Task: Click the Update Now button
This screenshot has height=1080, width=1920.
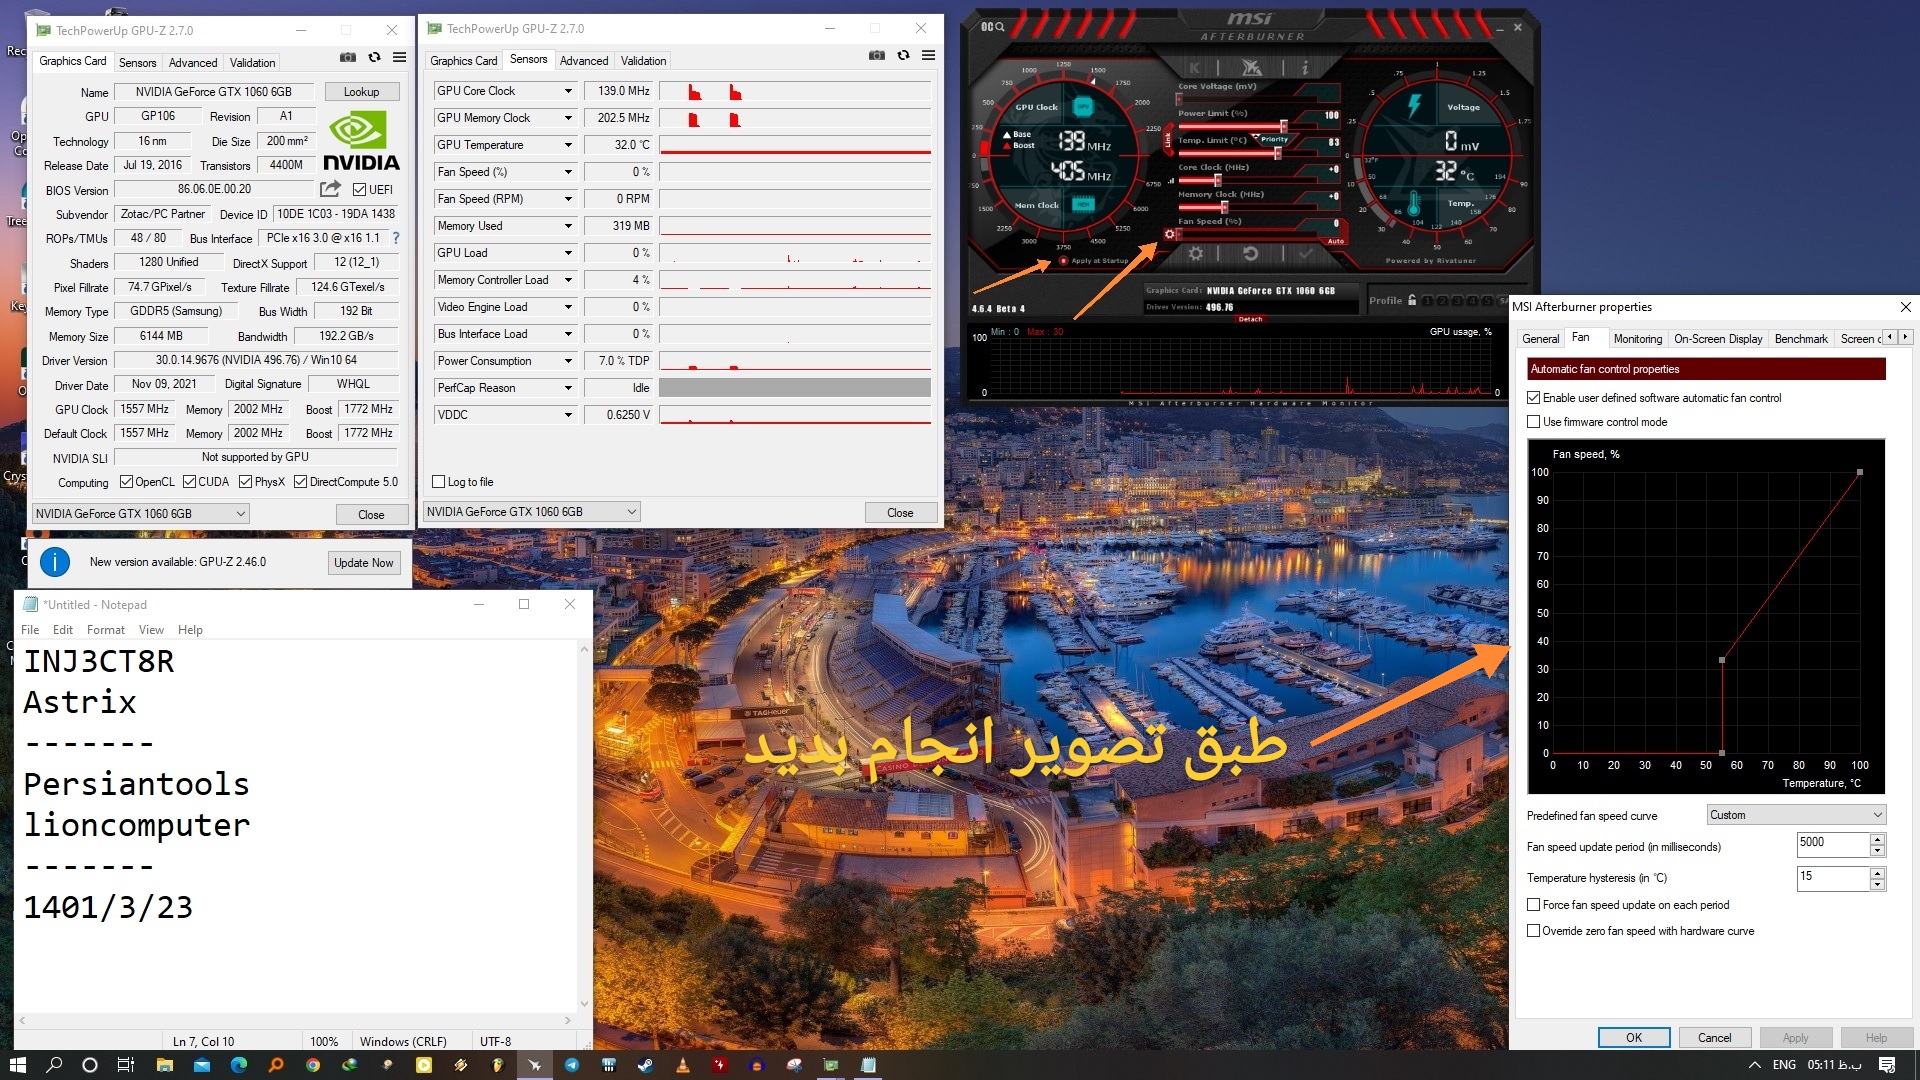Action: pos(364,563)
